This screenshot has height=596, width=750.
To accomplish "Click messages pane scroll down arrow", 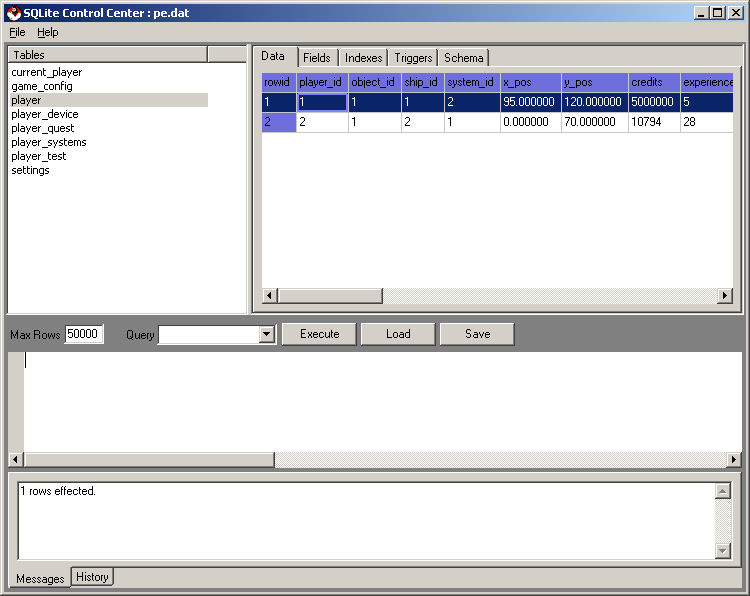I will pyautogui.click(x=723, y=551).
